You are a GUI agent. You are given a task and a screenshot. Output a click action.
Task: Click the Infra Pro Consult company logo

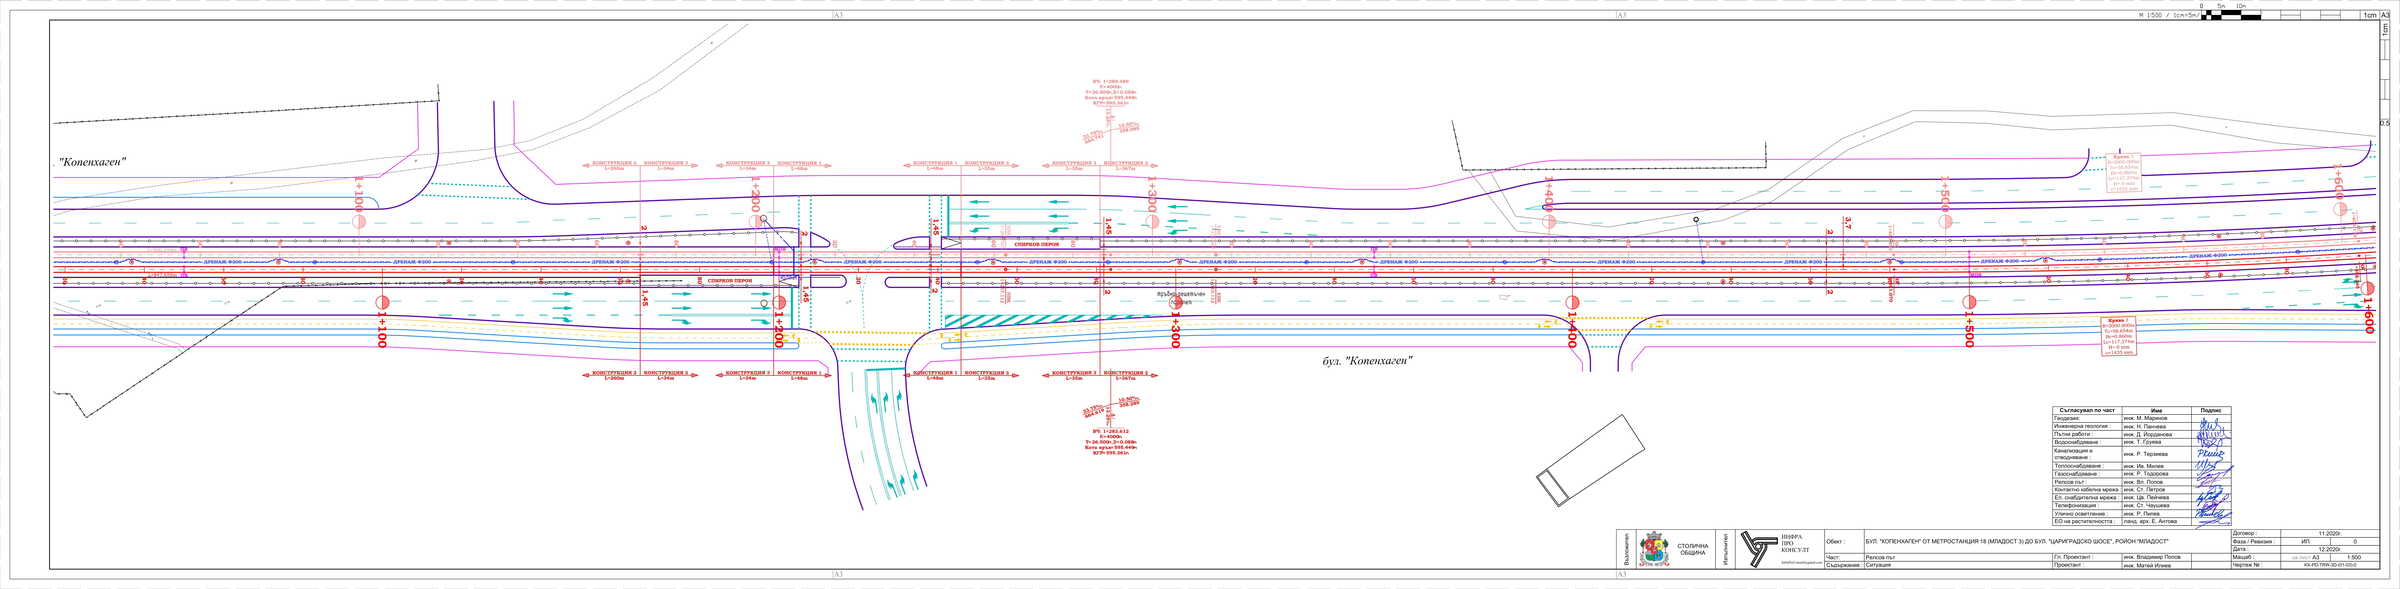point(1759,549)
